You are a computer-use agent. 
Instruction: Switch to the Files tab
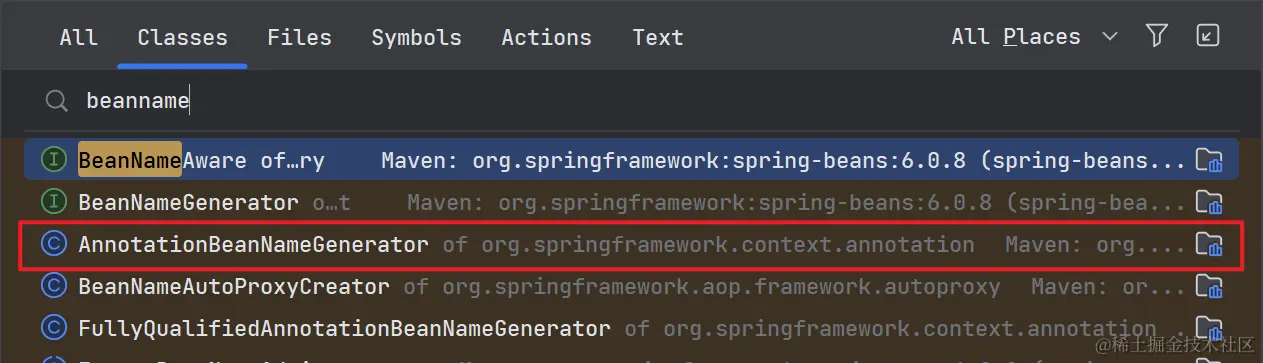(x=299, y=38)
